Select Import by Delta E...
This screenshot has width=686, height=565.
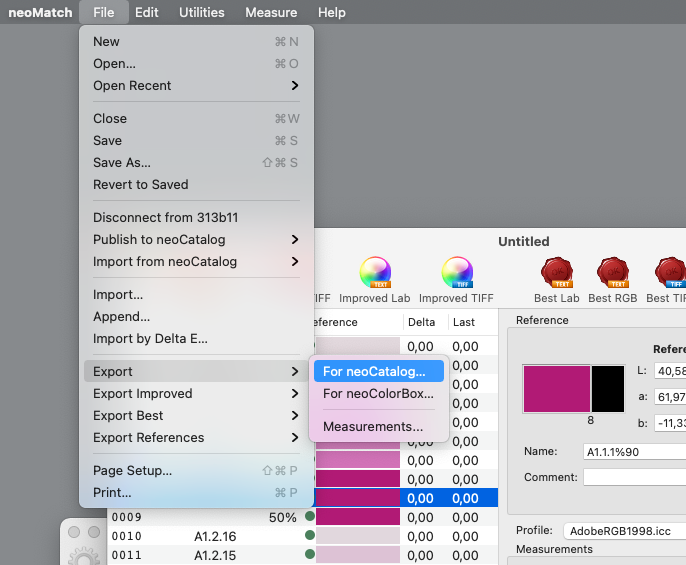[x=196, y=338]
